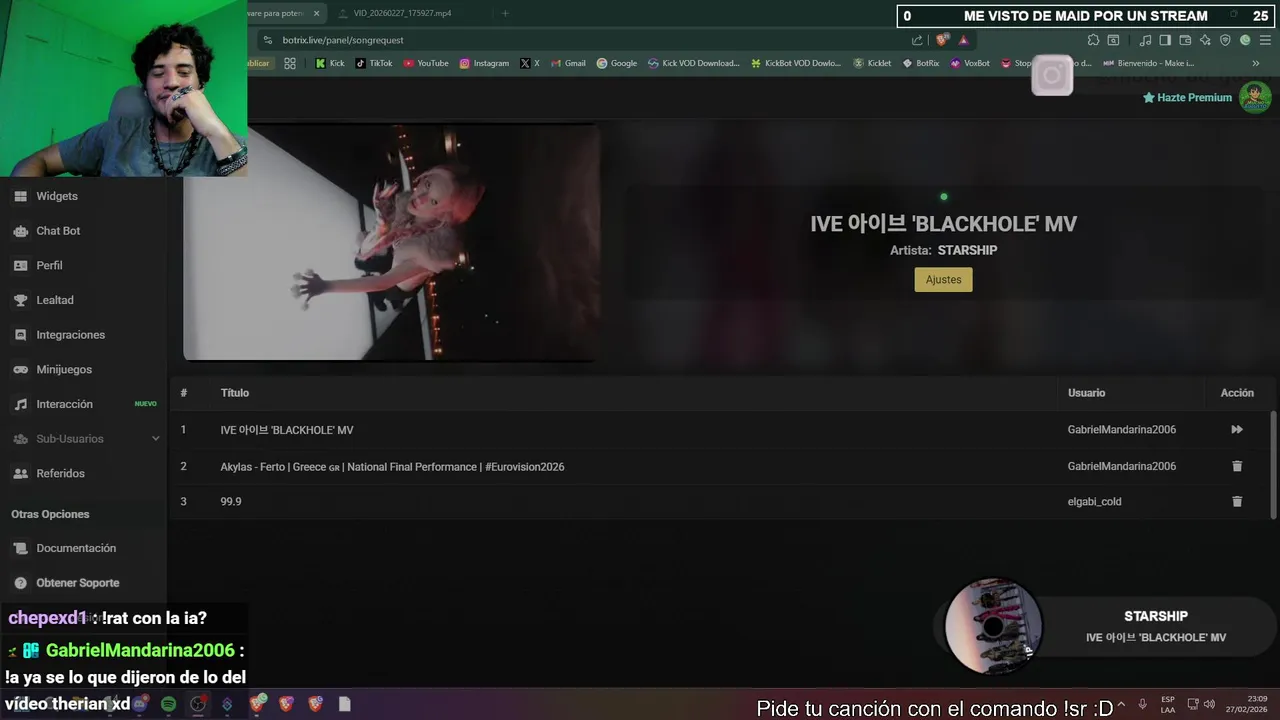The width and height of the screenshot is (1280, 720).
Task: Switch to VID_20260227_175927.mp4 tab
Action: (x=403, y=13)
